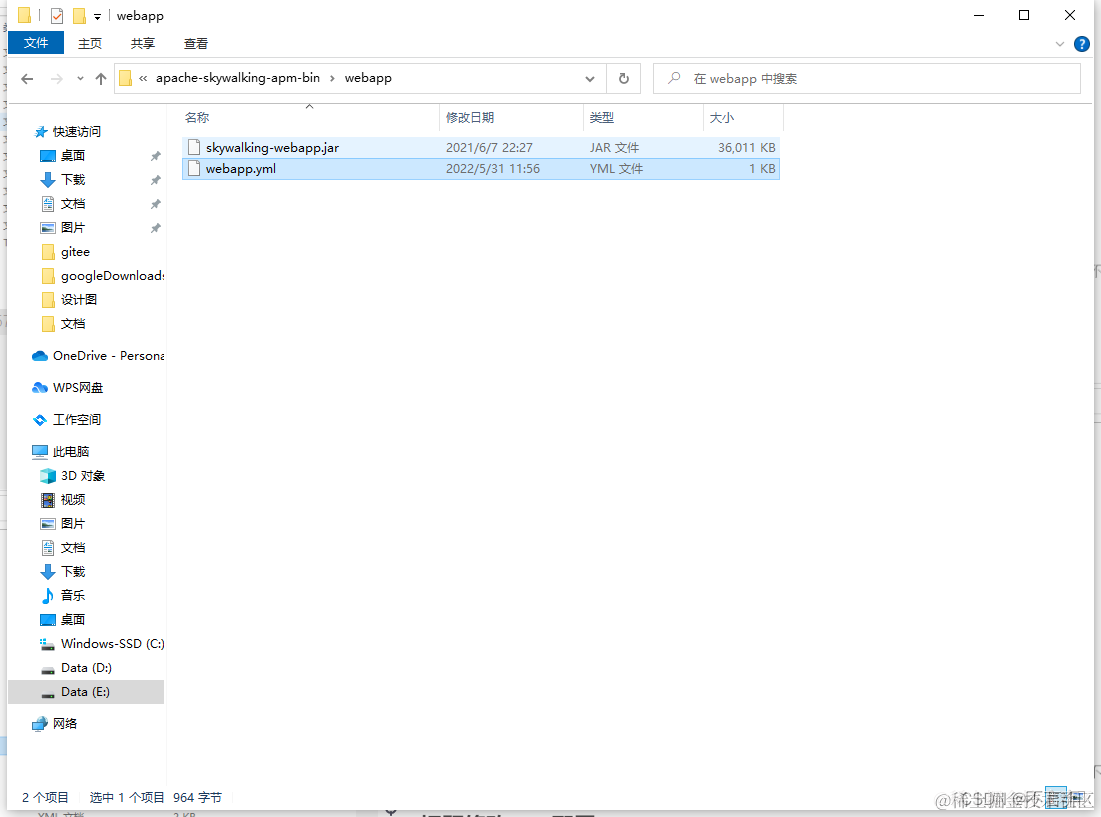Open WPS网盘 in the sidebar
The width and height of the screenshot is (1101, 817).
(x=78, y=387)
